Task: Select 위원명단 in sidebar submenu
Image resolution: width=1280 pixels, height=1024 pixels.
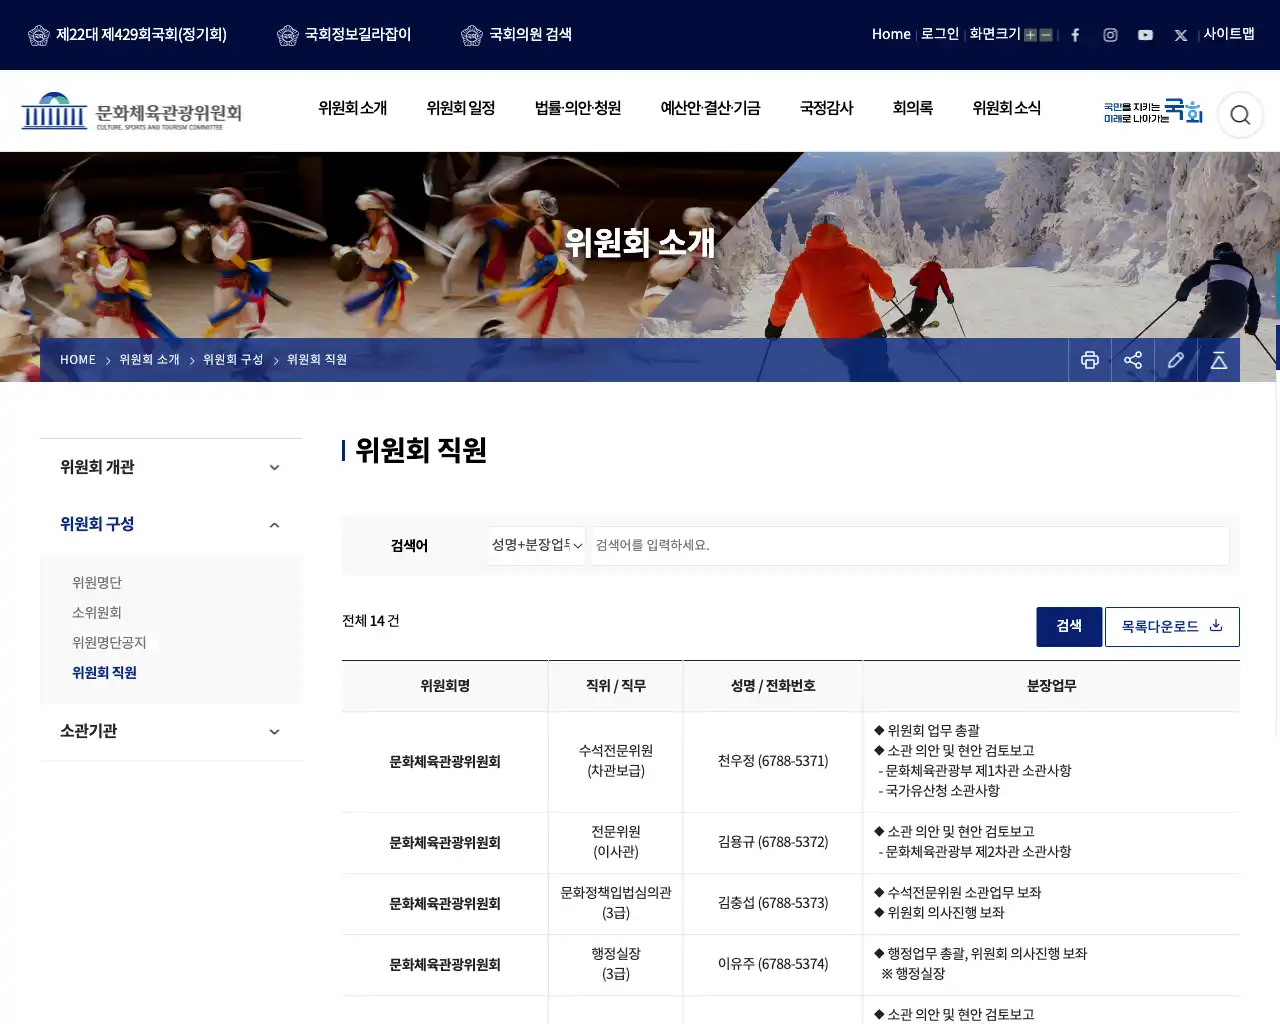Action: point(97,583)
